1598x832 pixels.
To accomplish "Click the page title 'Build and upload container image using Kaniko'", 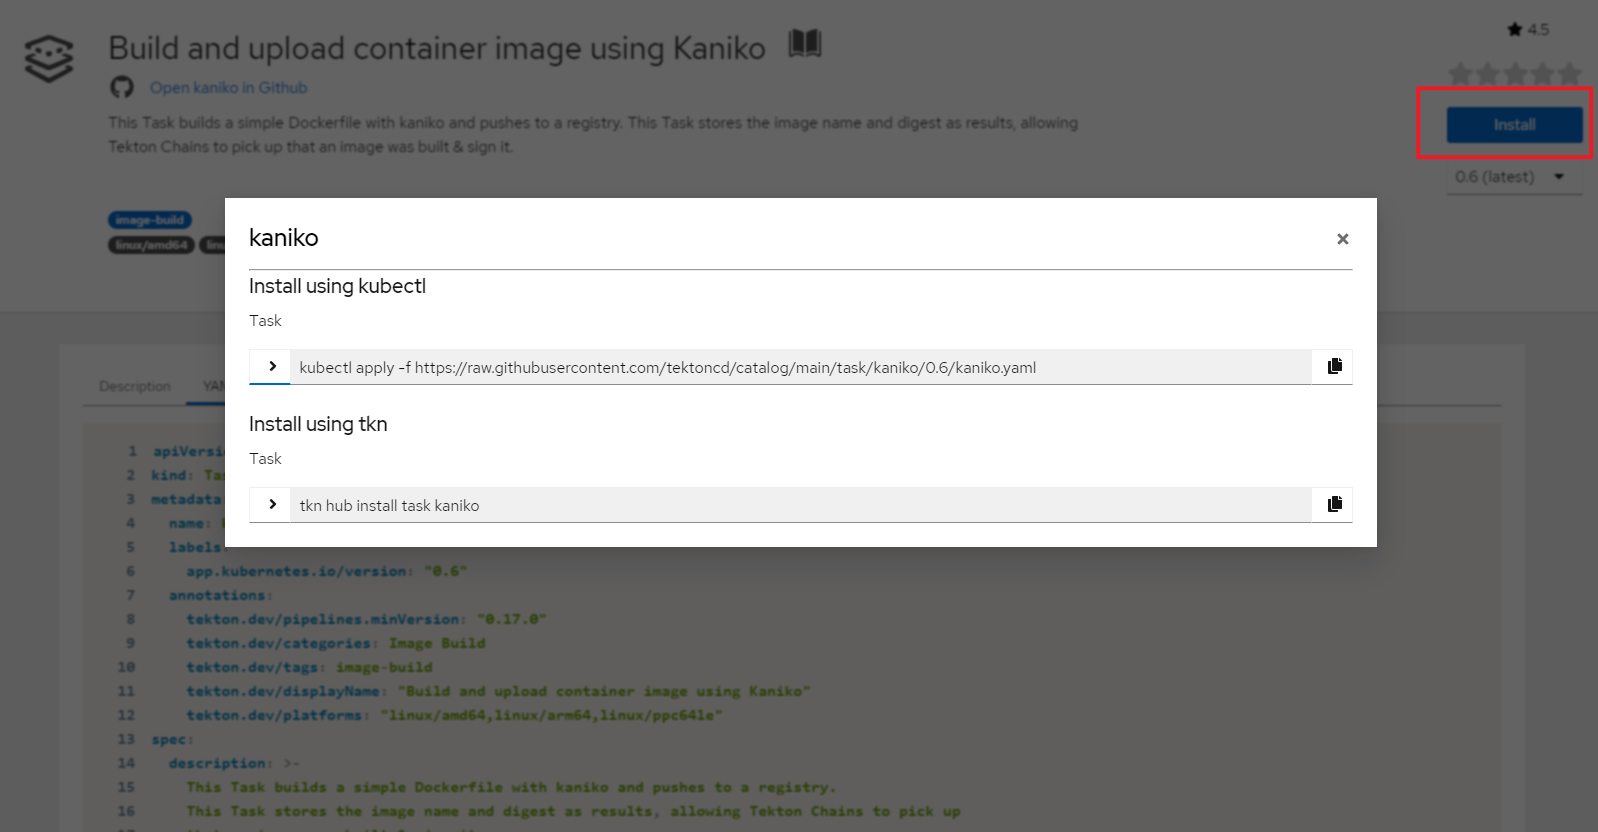I will (437, 48).
